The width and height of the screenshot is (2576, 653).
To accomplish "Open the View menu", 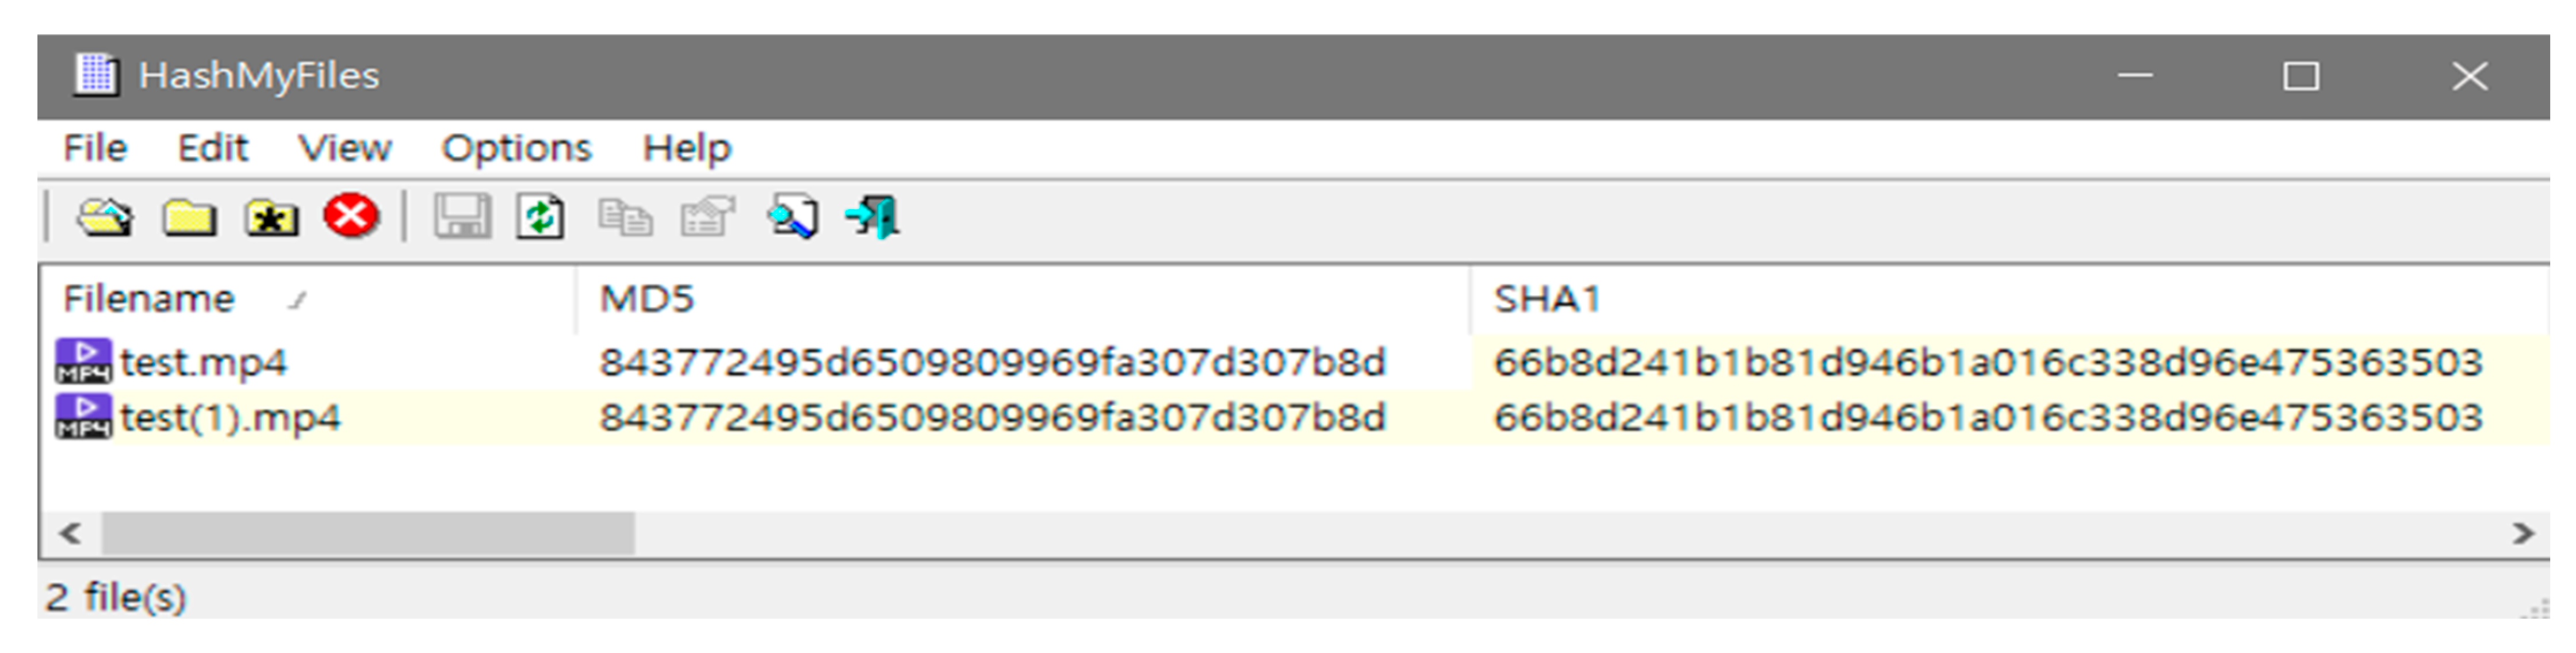I will click(x=345, y=148).
